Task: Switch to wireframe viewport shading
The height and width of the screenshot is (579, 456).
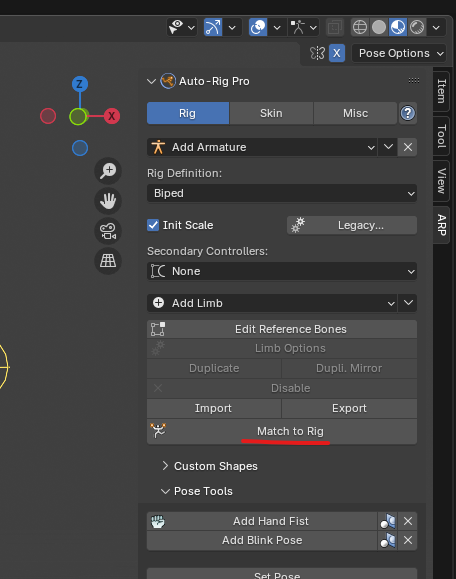Action: pos(360,27)
